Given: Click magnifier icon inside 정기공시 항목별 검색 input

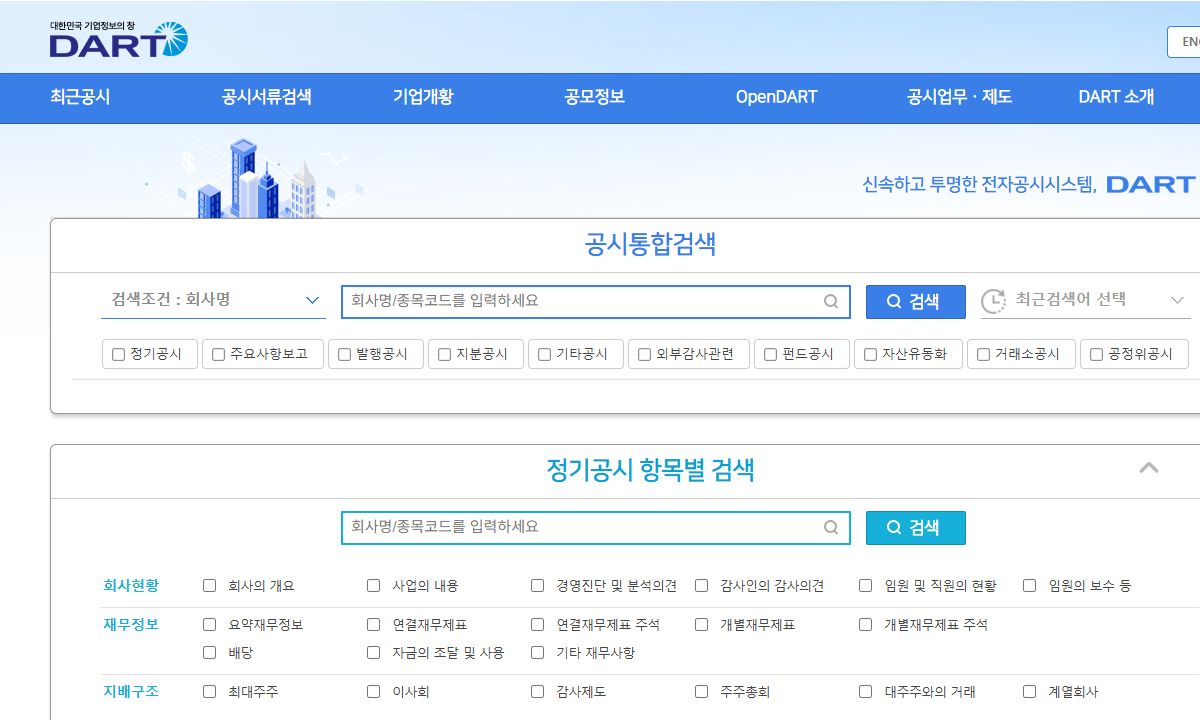Looking at the screenshot, I should point(831,527).
